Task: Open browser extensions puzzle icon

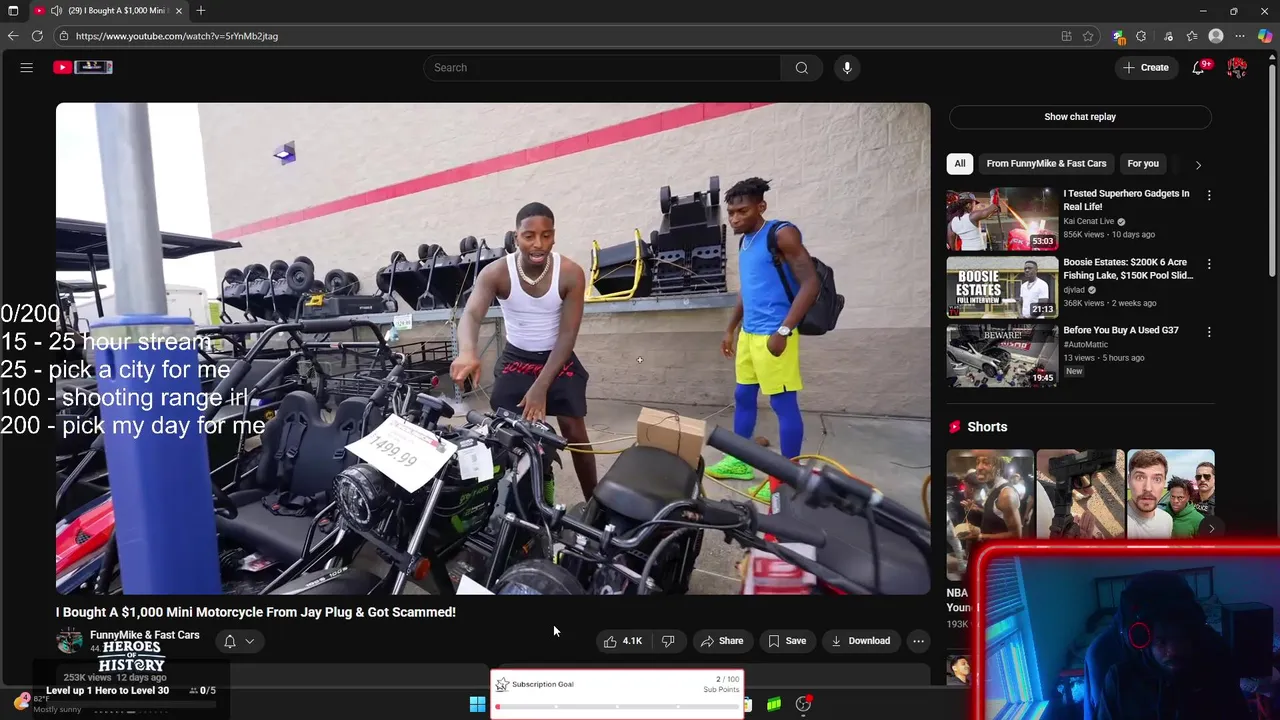Action: [1141, 36]
